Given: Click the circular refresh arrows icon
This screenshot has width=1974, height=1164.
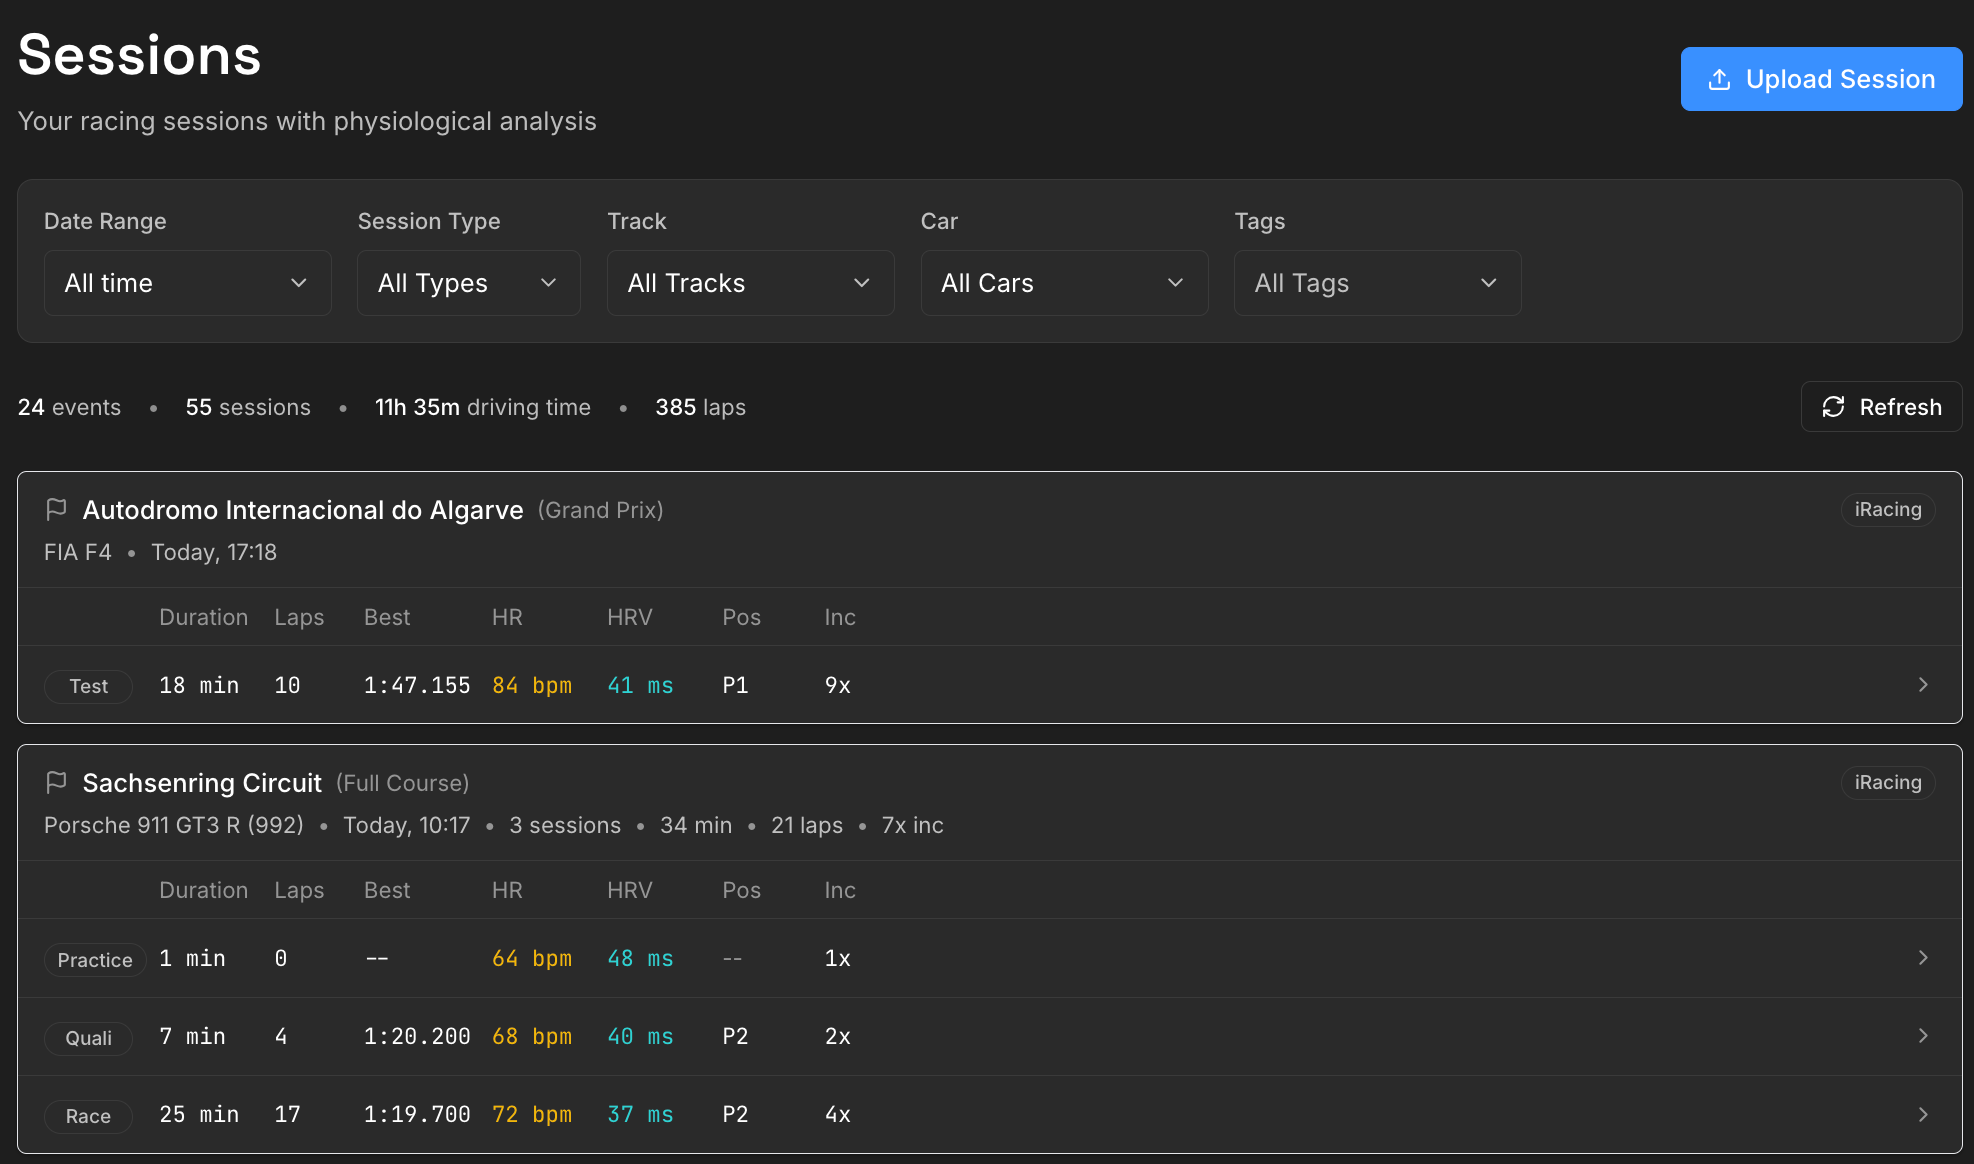Looking at the screenshot, I should pos(1833,407).
